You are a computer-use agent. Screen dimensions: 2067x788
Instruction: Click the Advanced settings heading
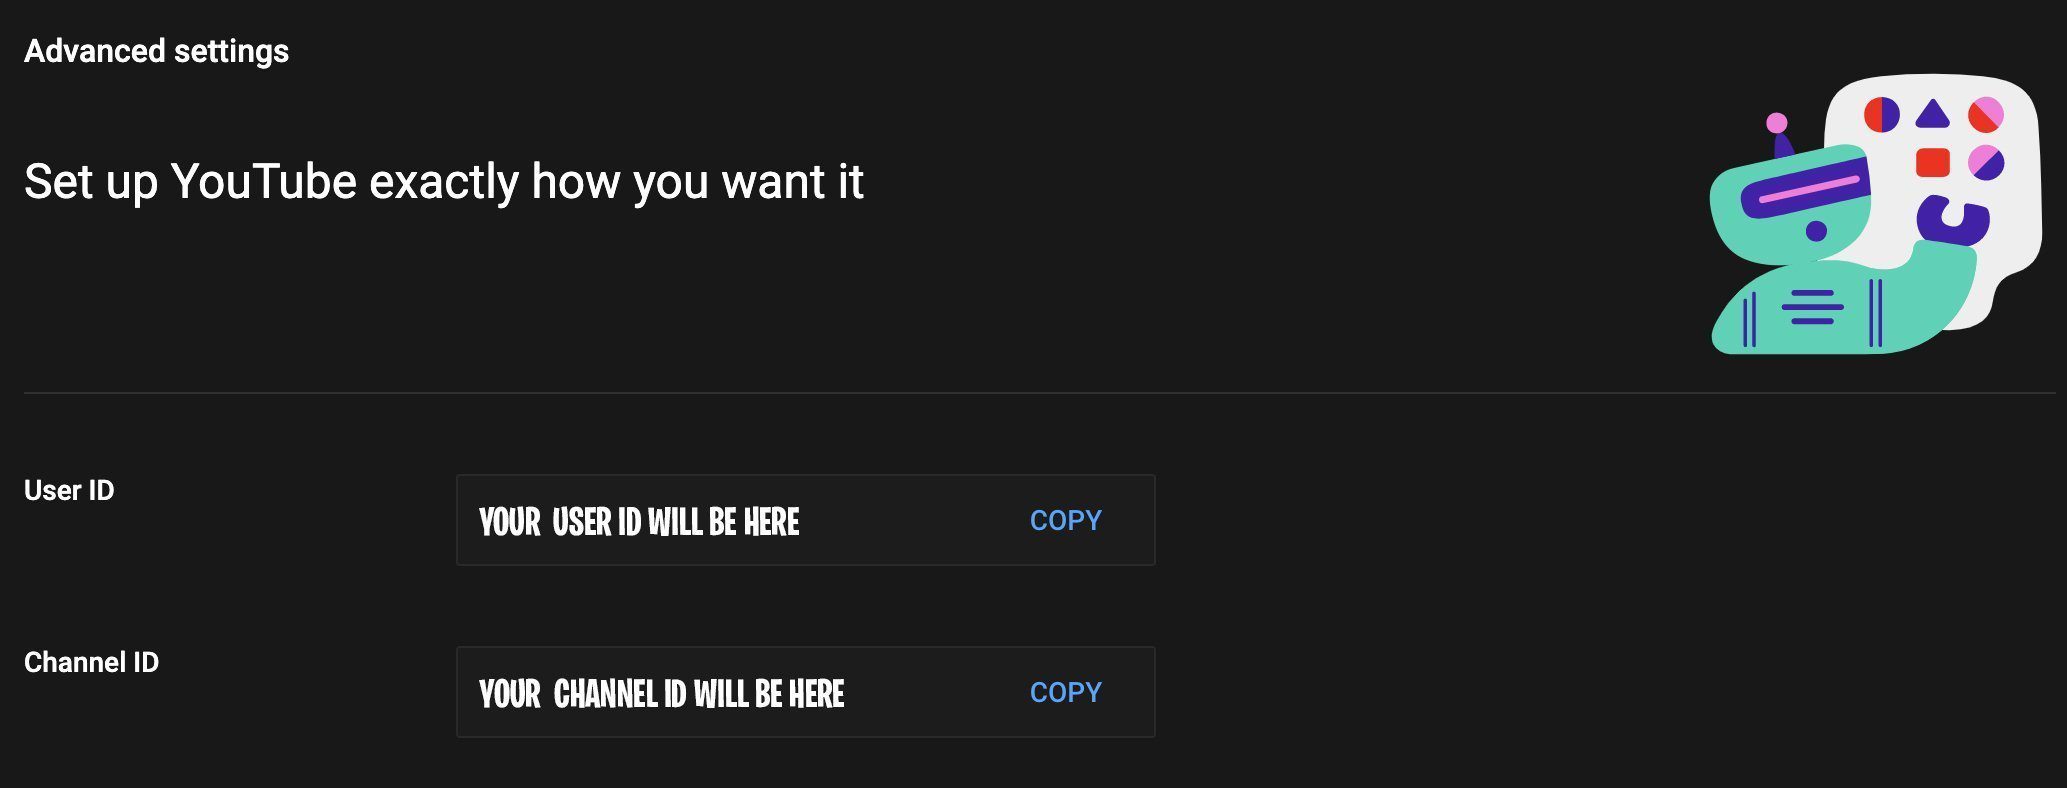click(156, 51)
